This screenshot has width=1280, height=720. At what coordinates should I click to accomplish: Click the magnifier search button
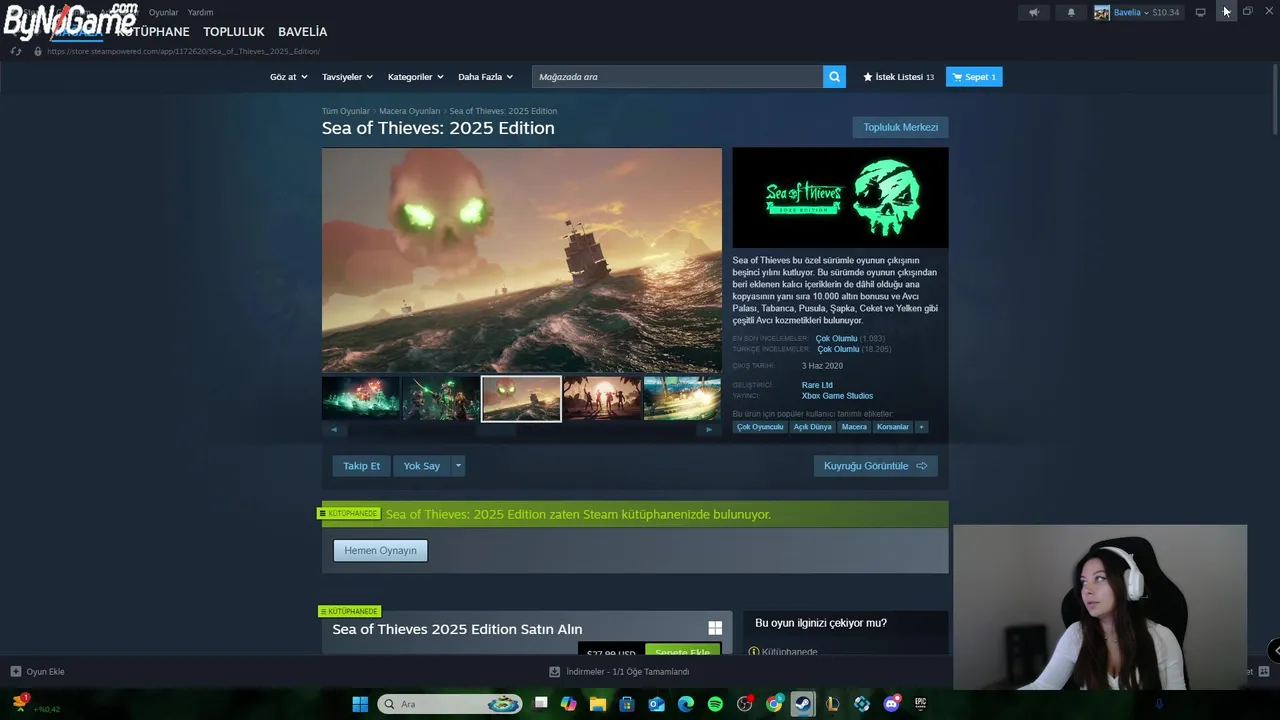[x=834, y=77]
